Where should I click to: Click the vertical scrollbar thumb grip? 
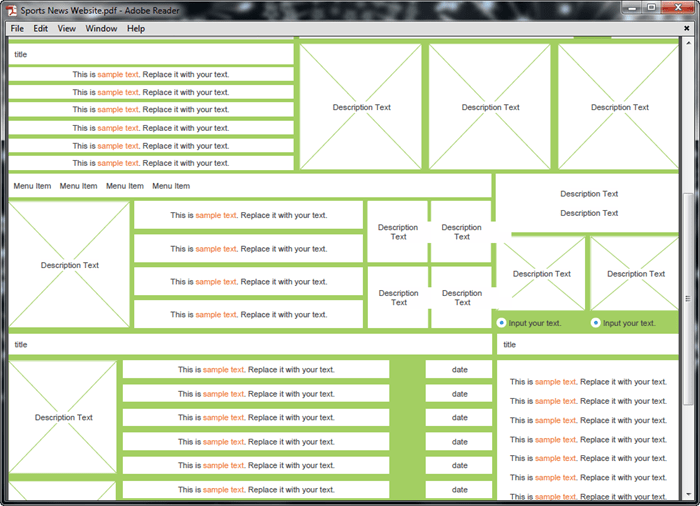click(688, 298)
